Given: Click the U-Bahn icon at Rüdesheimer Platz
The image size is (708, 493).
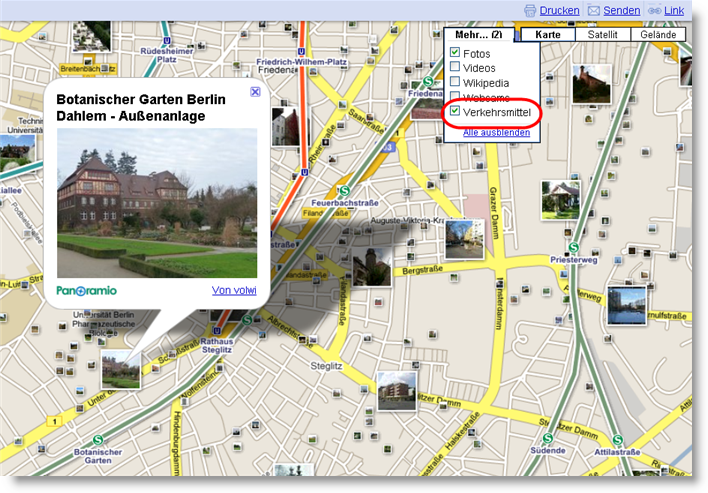Looking at the screenshot, I should [167, 41].
